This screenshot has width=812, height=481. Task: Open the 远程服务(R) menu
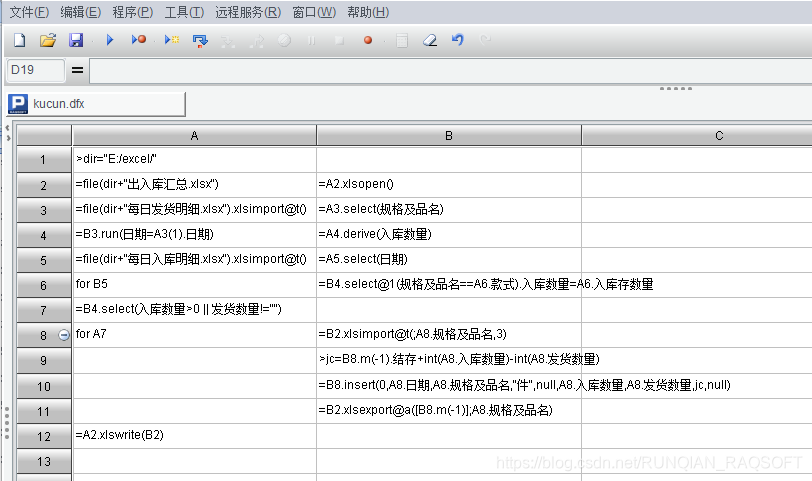[248, 12]
